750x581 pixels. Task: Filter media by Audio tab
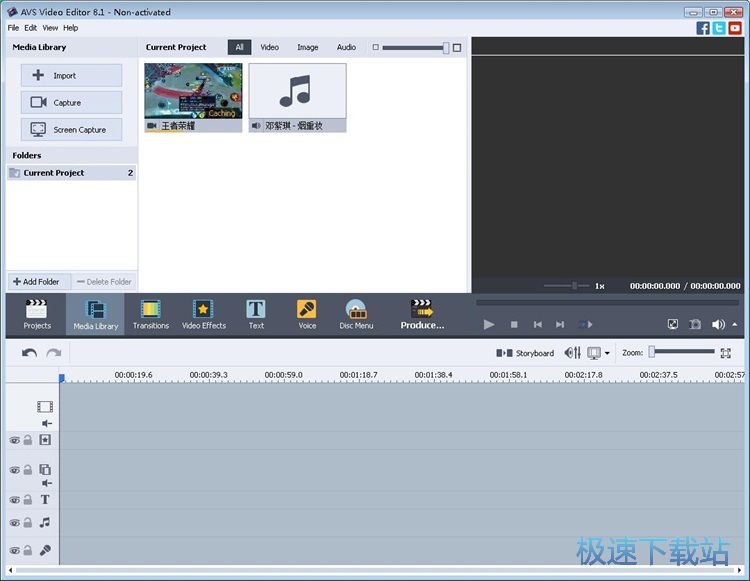tap(346, 47)
